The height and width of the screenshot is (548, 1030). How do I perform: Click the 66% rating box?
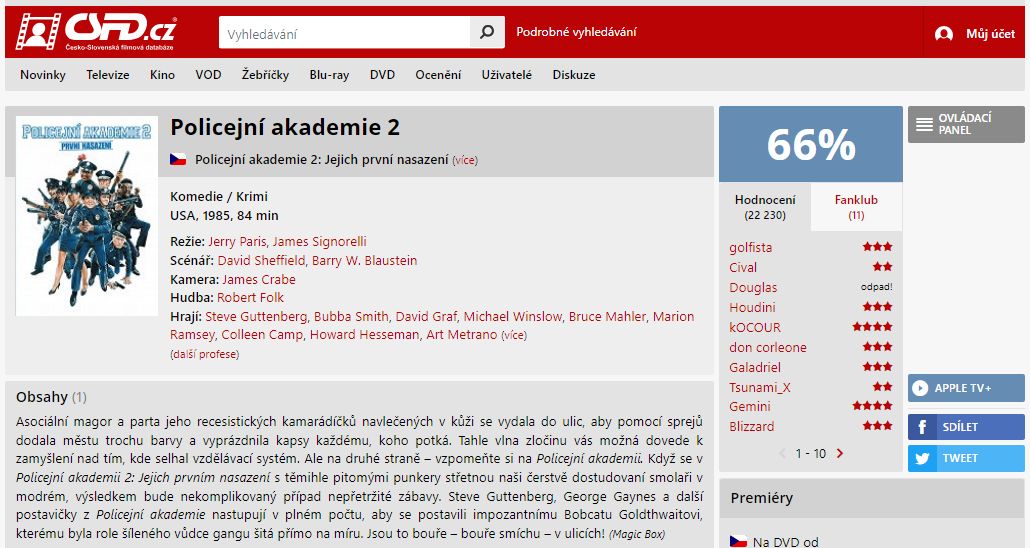click(811, 144)
